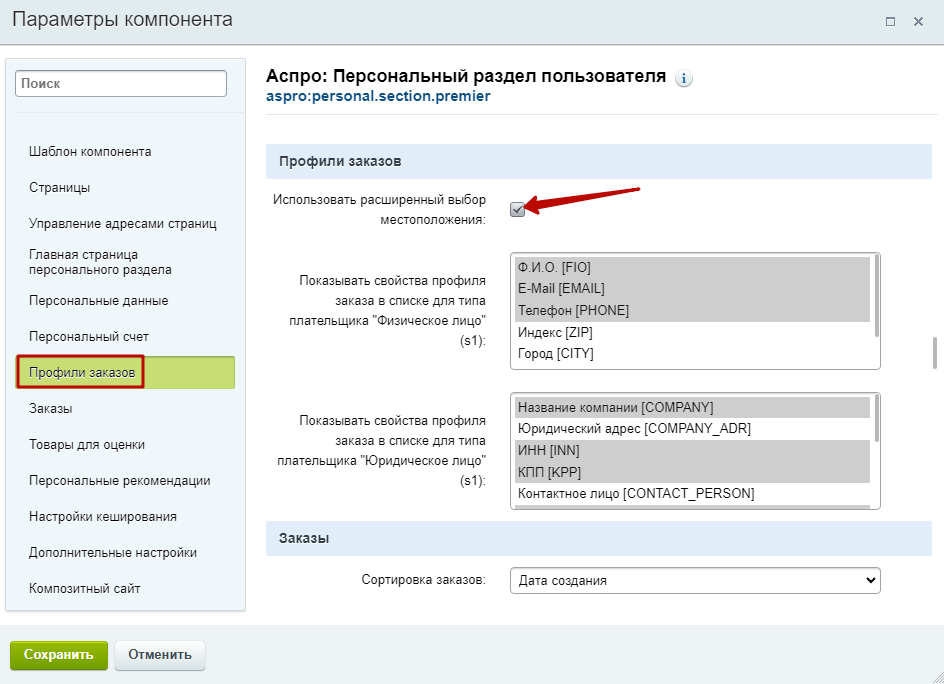
Task: Click the Сохранить button
Action: tap(59, 655)
